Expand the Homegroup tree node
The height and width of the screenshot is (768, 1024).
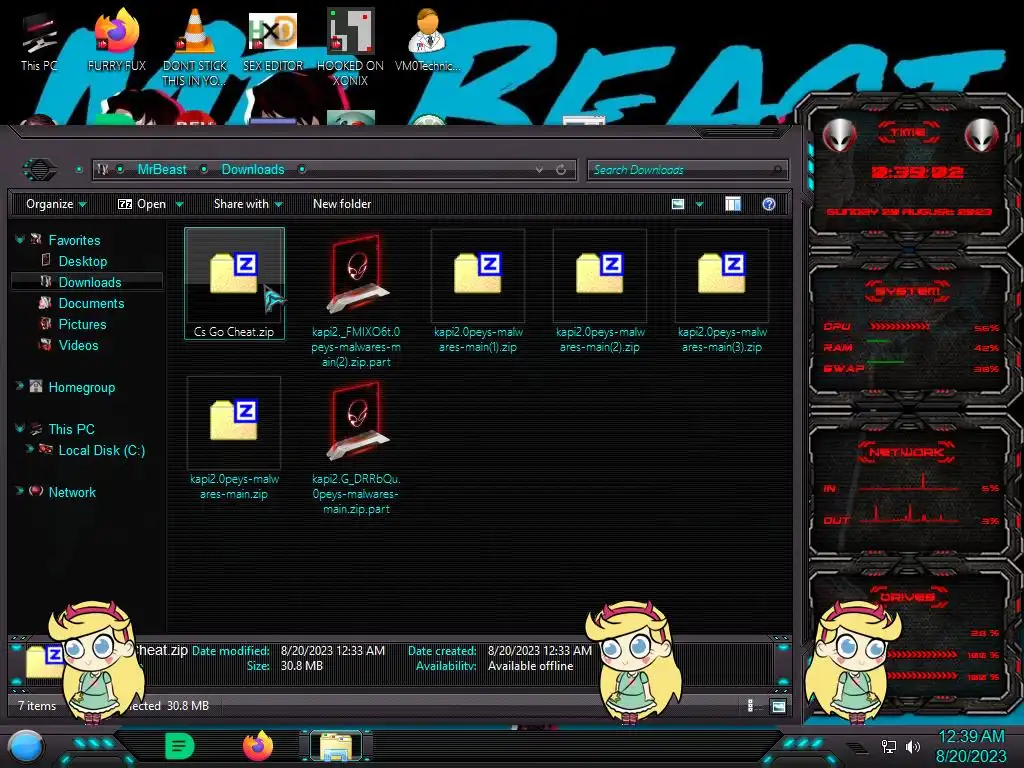(20, 386)
